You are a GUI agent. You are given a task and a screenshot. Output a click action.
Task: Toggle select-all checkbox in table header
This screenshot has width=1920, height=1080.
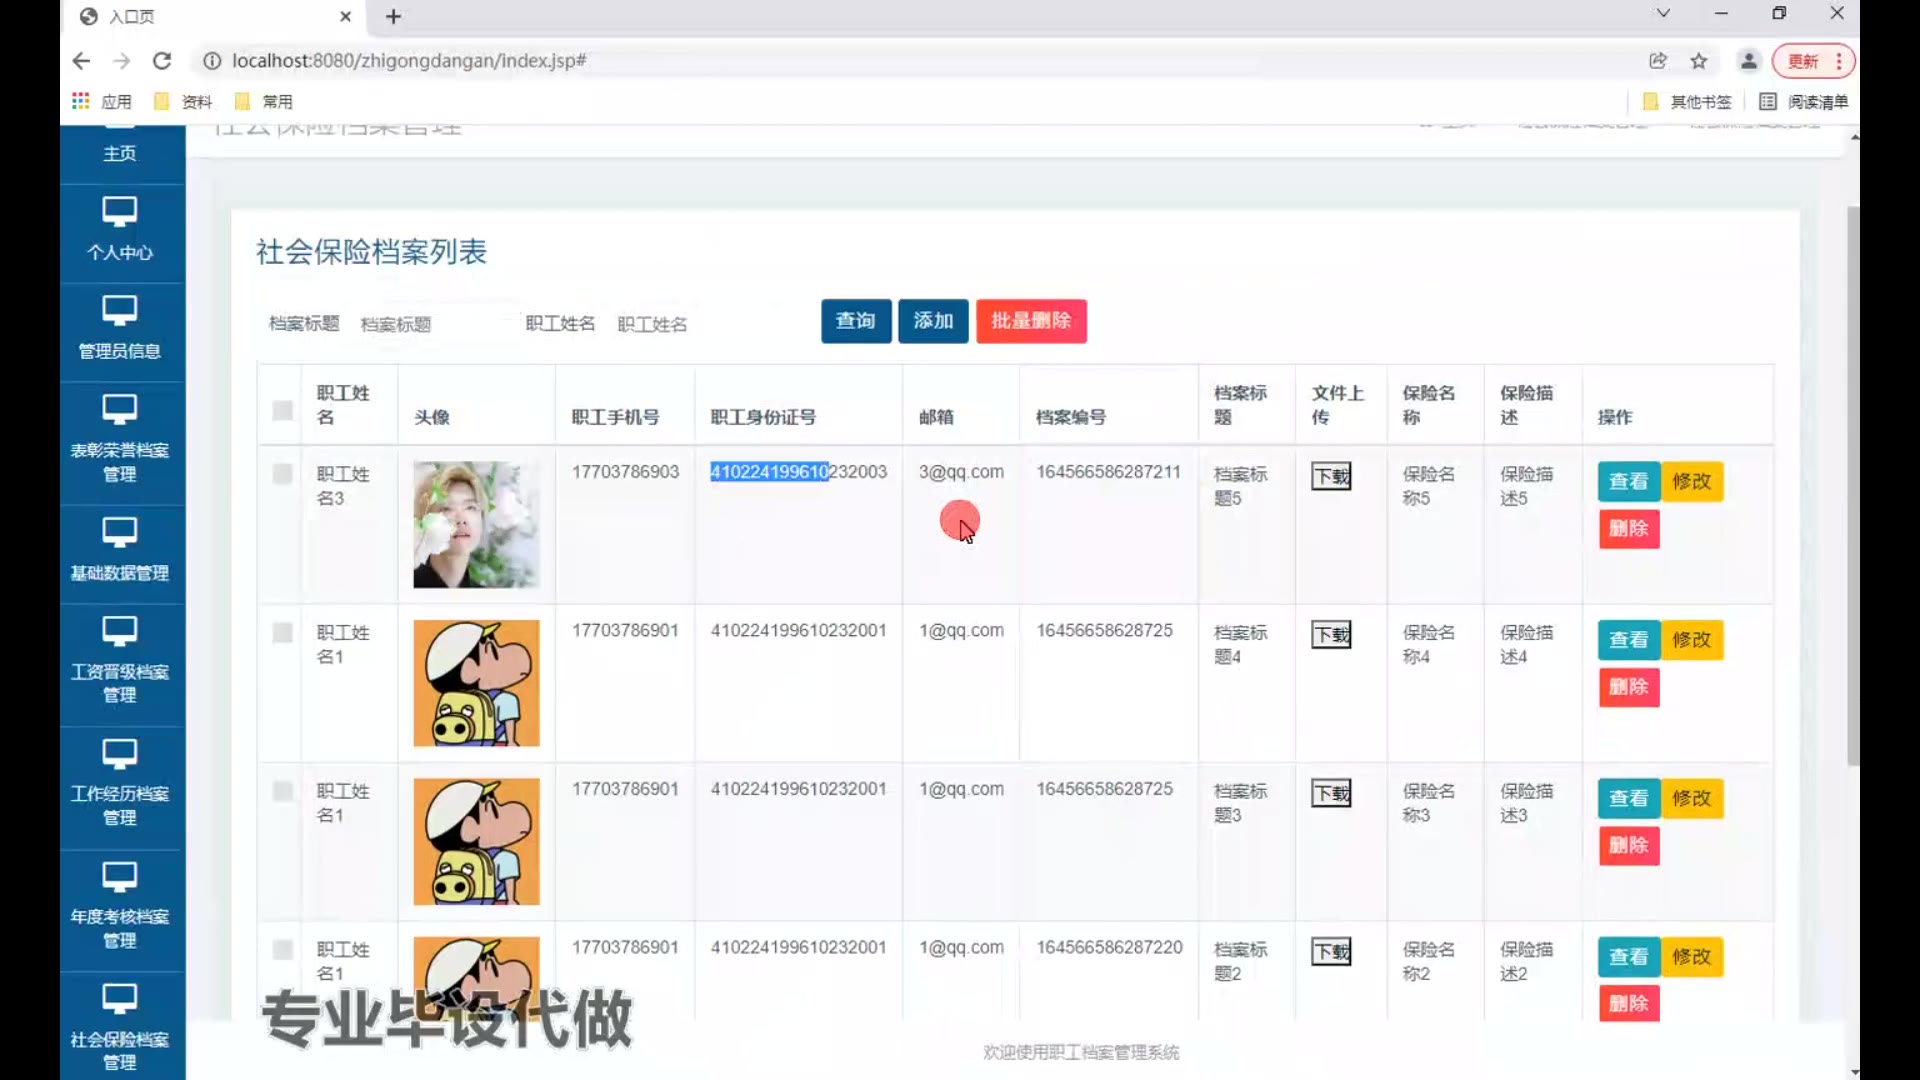coord(283,410)
